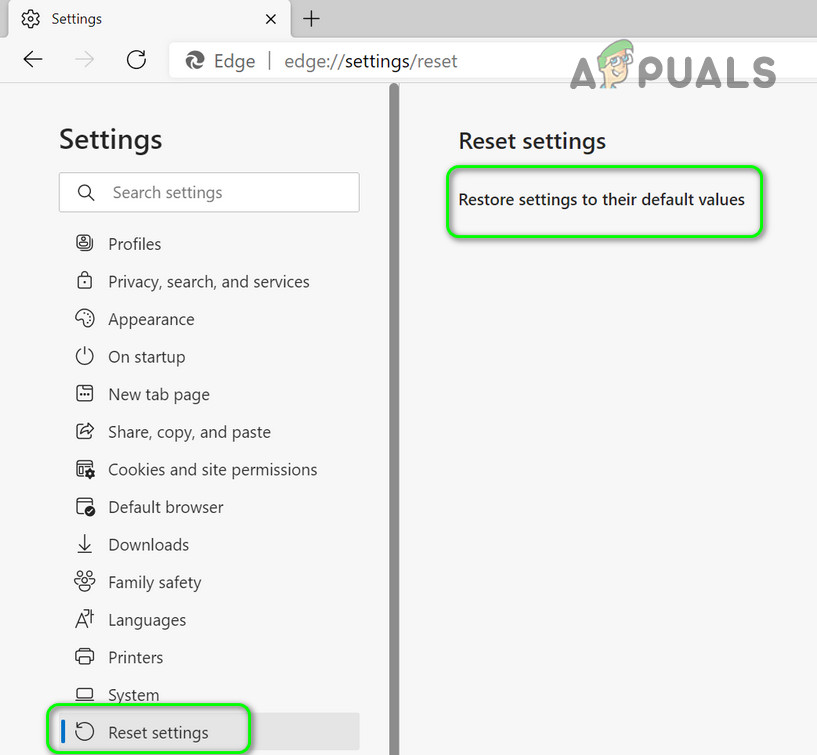Click the On startup power icon
This screenshot has width=817, height=755.
[84, 356]
